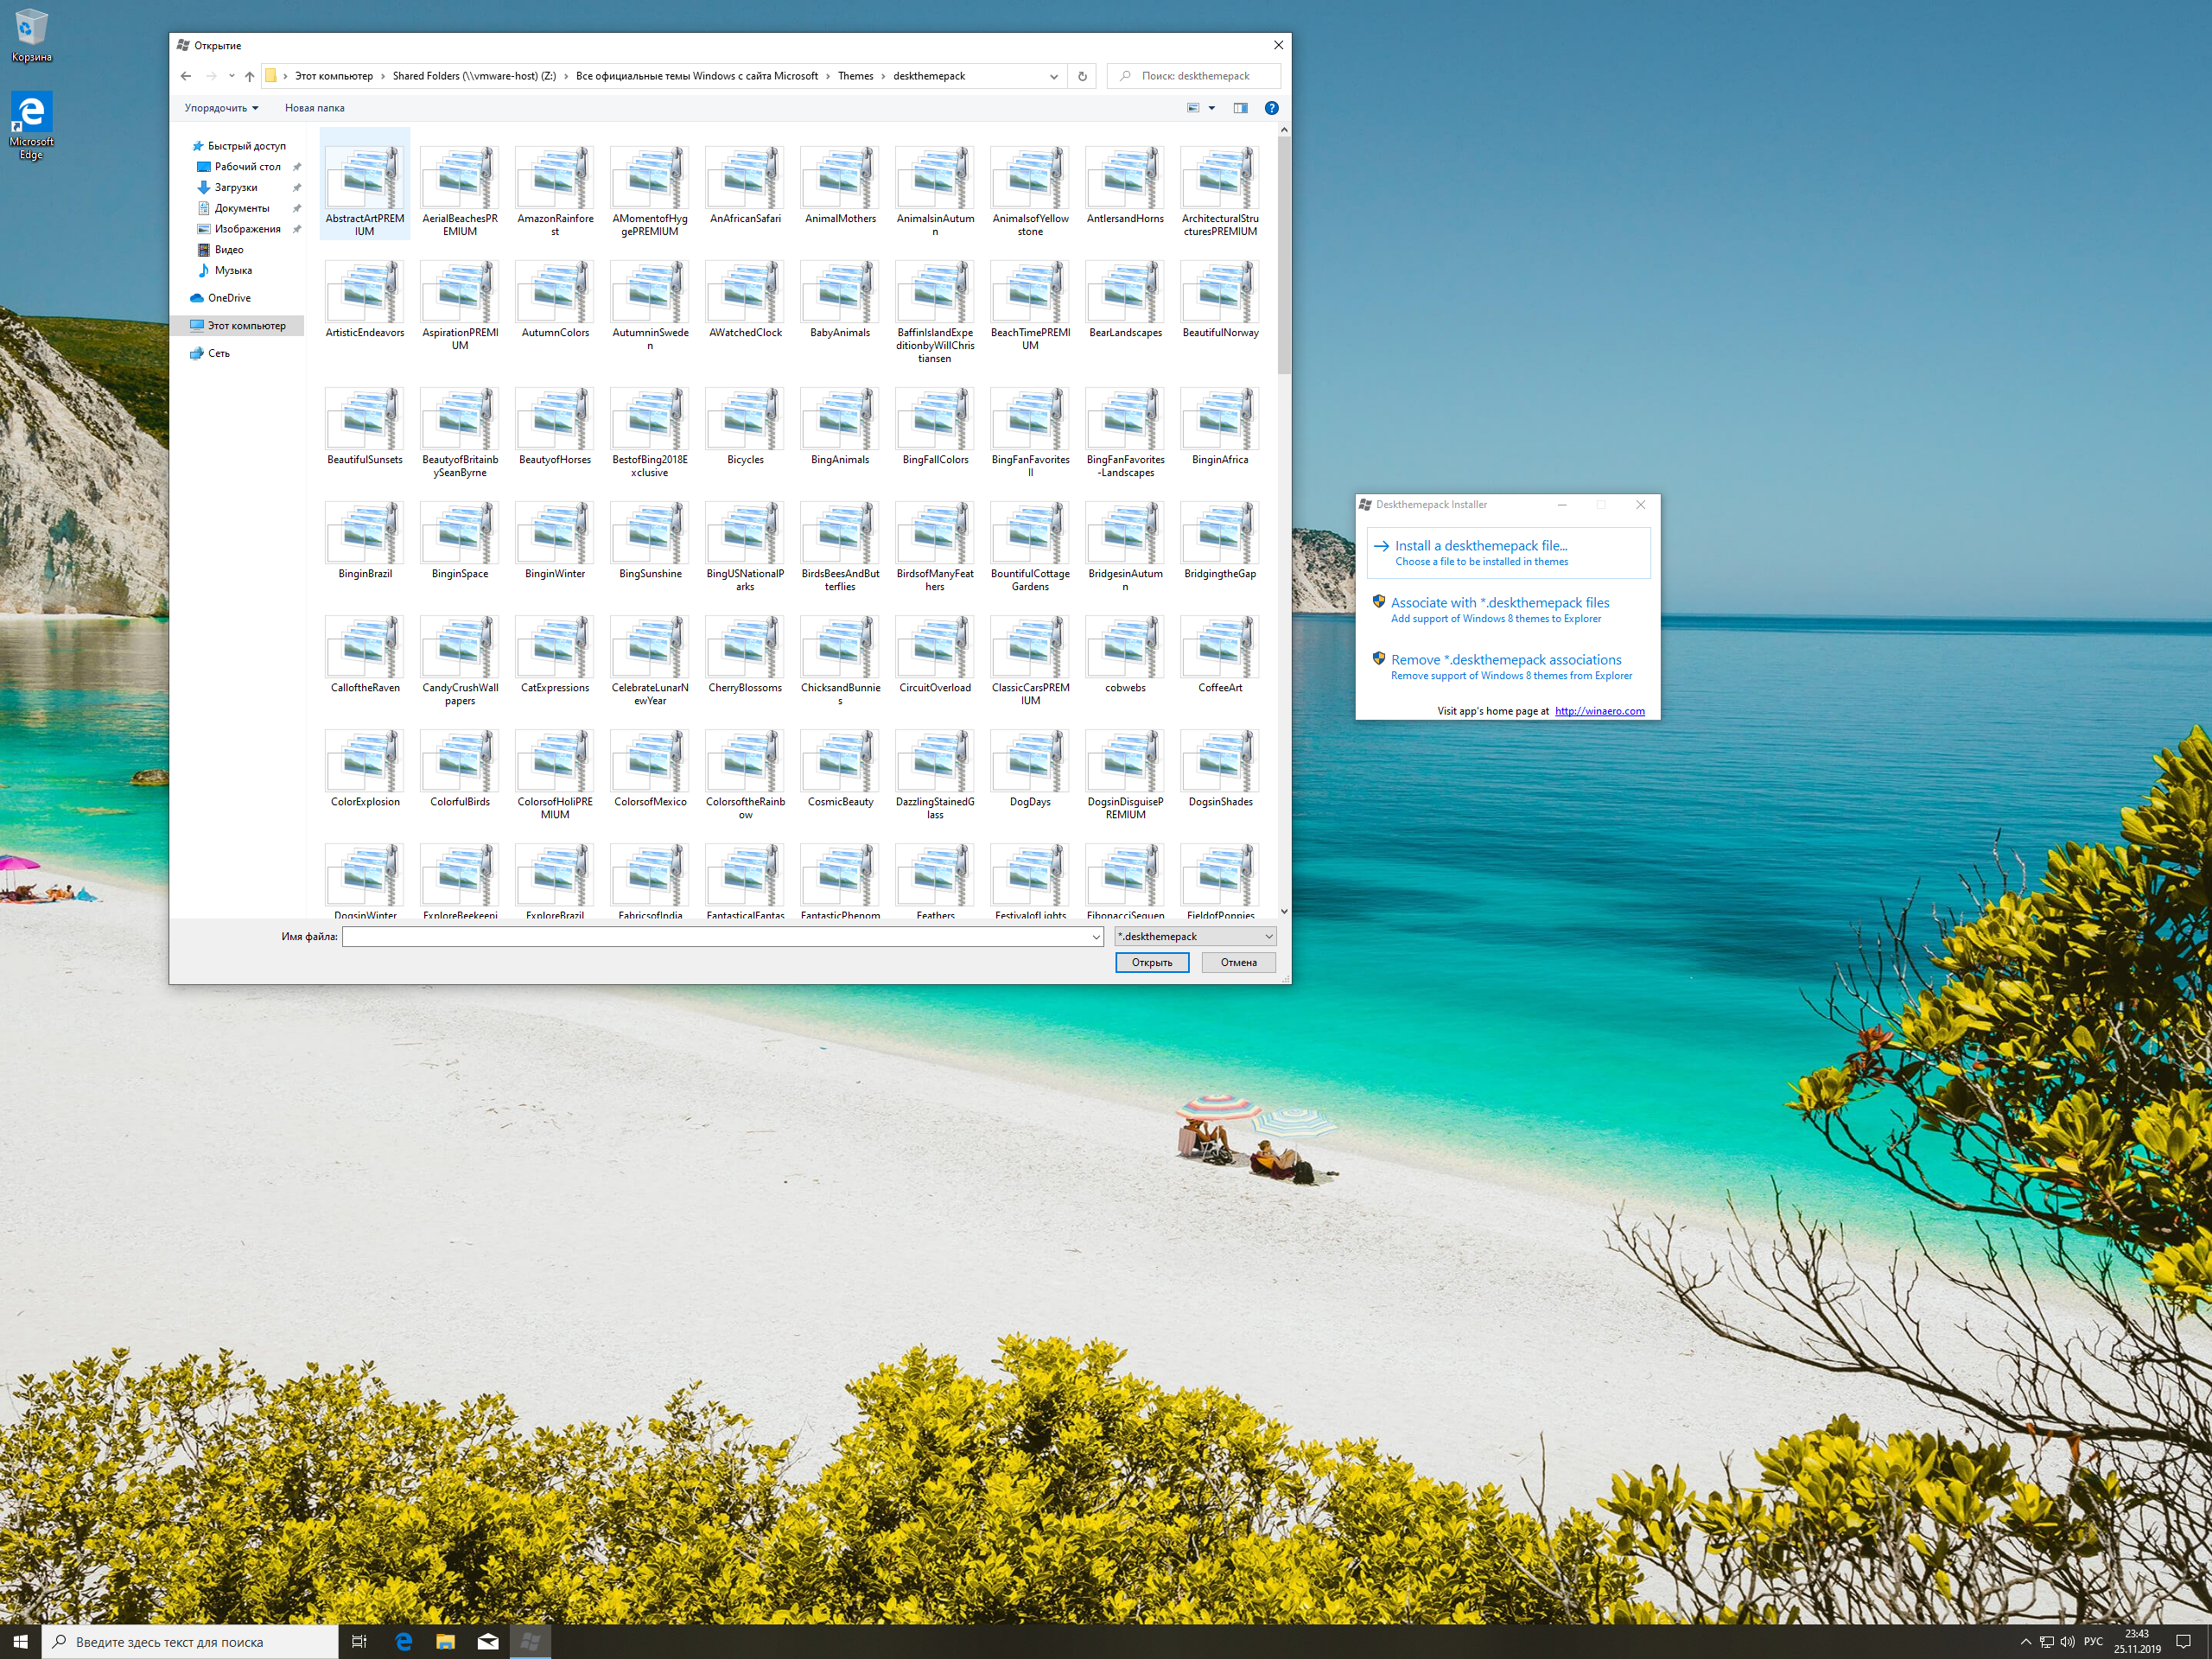Viewport: 2212px width, 1659px height.
Task: Select the BinginSpace theme file
Action: pyautogui.click(x=459, y=541)
